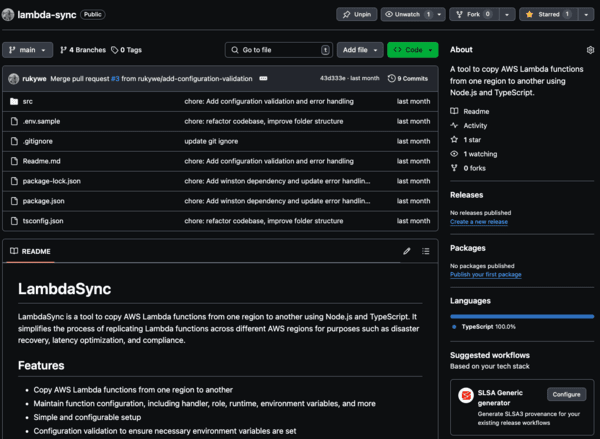Open the .env.sample file name
This screenshot has width=600, height=439.
(x=41, y=121)
